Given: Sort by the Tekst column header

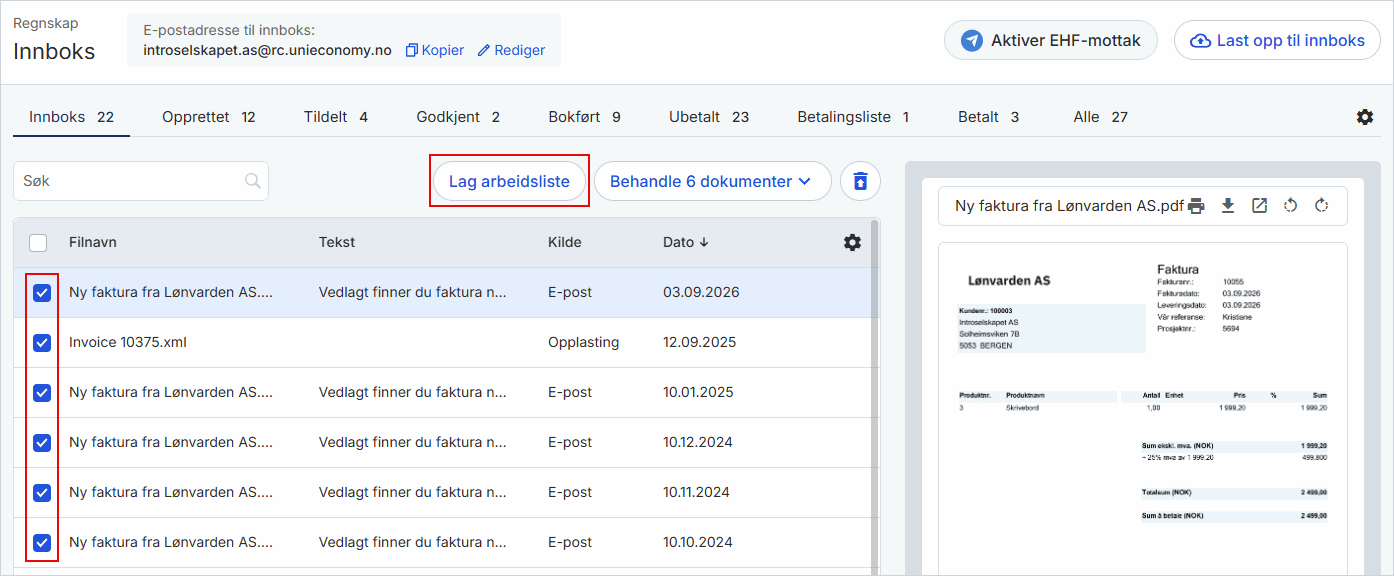Looking at the screenshot, I should point(337,242).
